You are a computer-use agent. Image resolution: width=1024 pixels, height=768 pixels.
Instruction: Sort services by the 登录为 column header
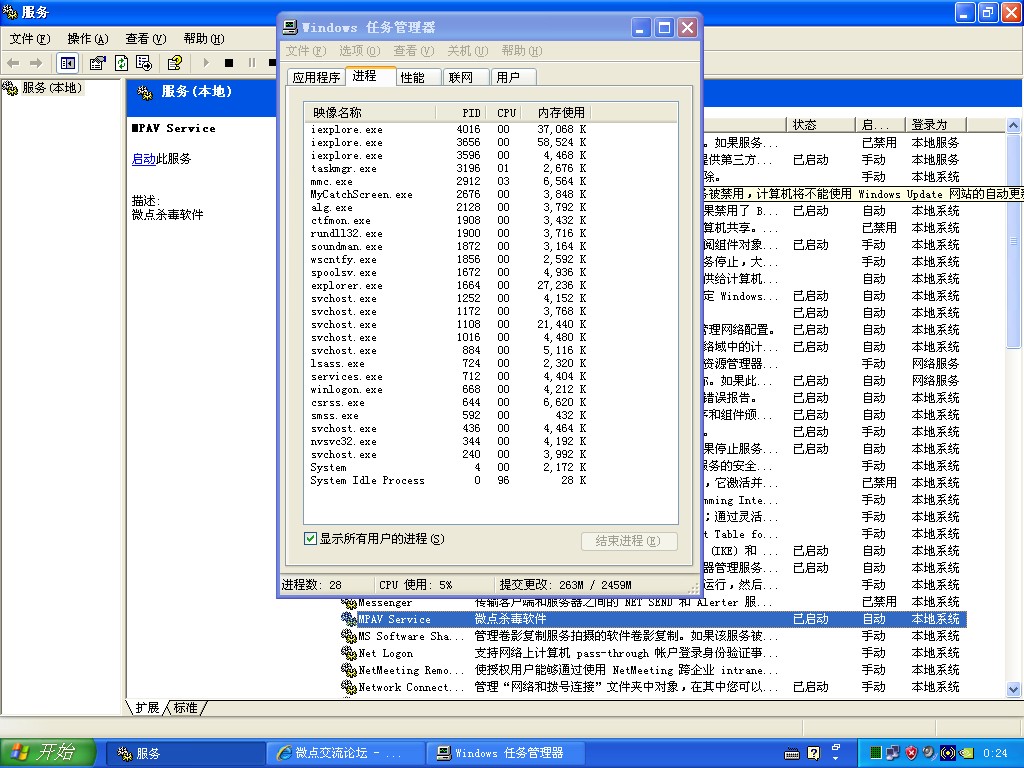click(x=935, y=125)
